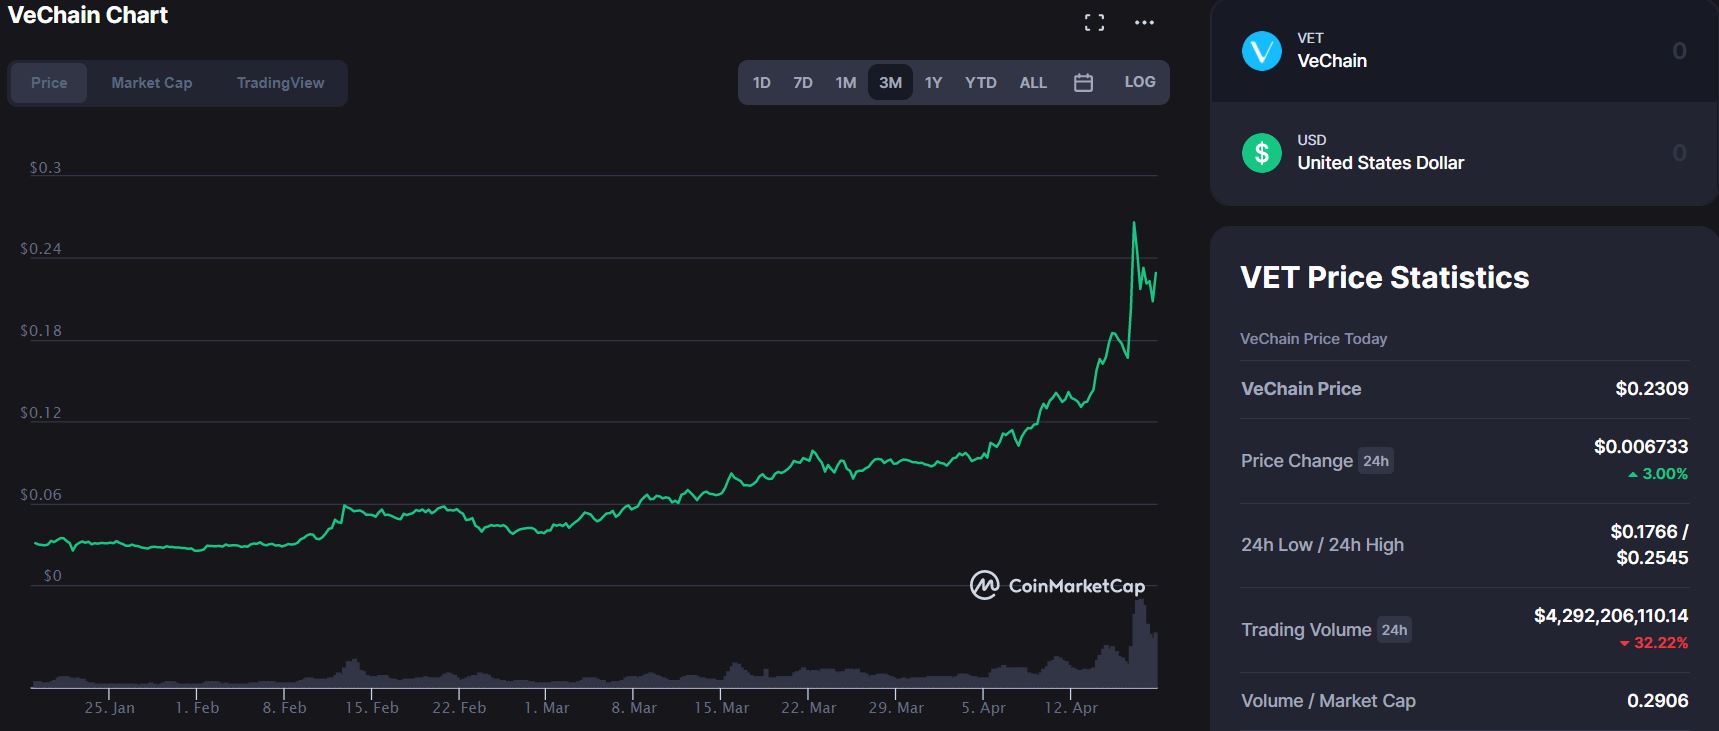Select the ALL time range option
Image resolution: width=1719 pixels, height=731 pixels.
[x=1032, y=82]
